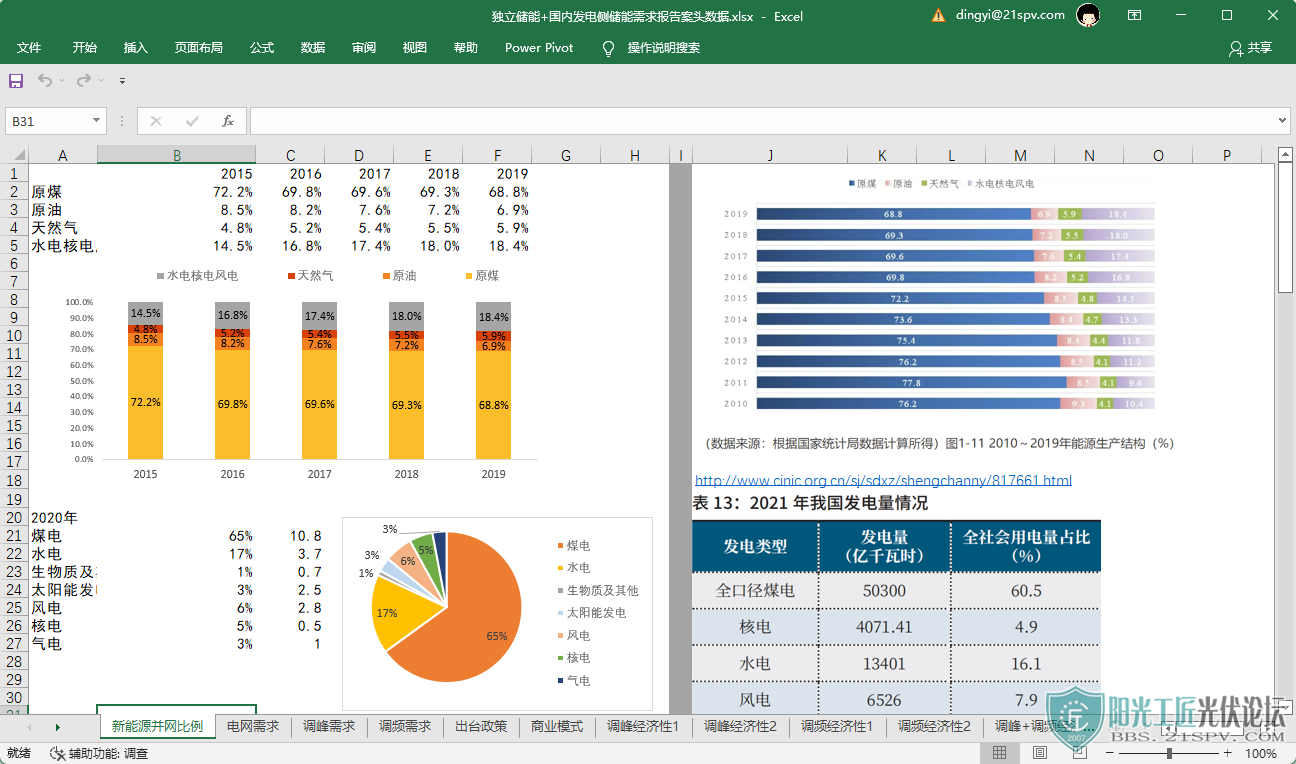Open the 数据 ribbon tab

pyautogui.click(x=313, y=48)
